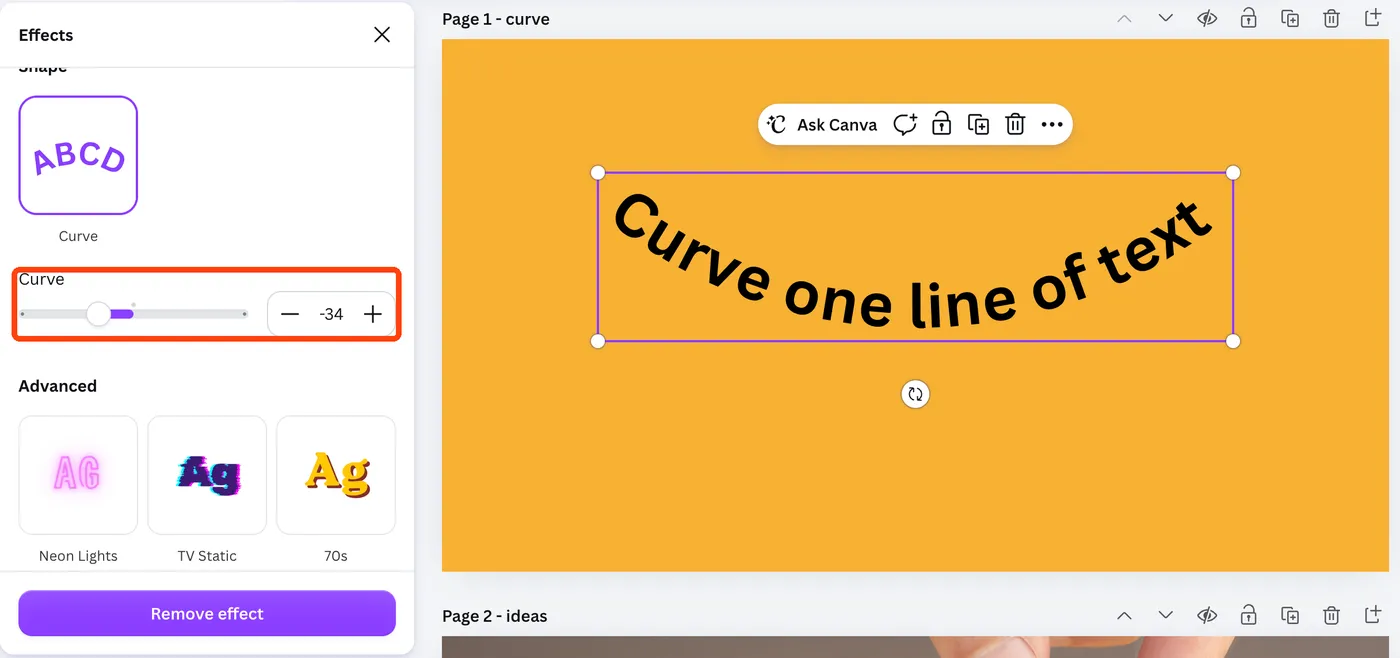The width and height of the screenshot is (1400, 658).
Task: Click the comment icon in floating toolbar
Action: coord(905,124)
